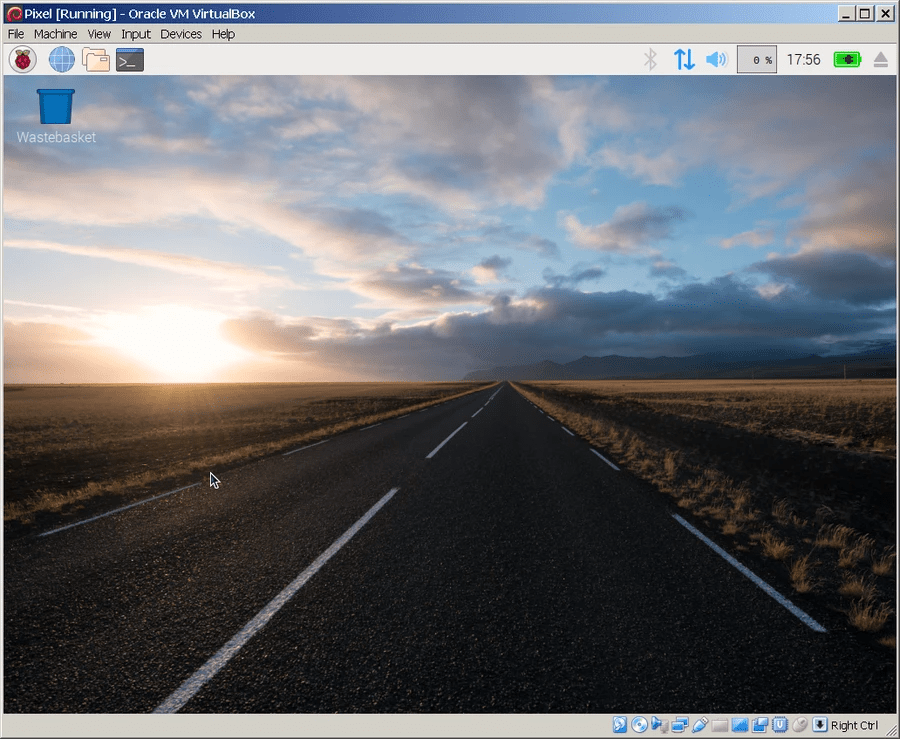This screenshot has height=739, width=900.
Task: Click the CPU usage monitor showing 0%
Action: click(757, 59)
